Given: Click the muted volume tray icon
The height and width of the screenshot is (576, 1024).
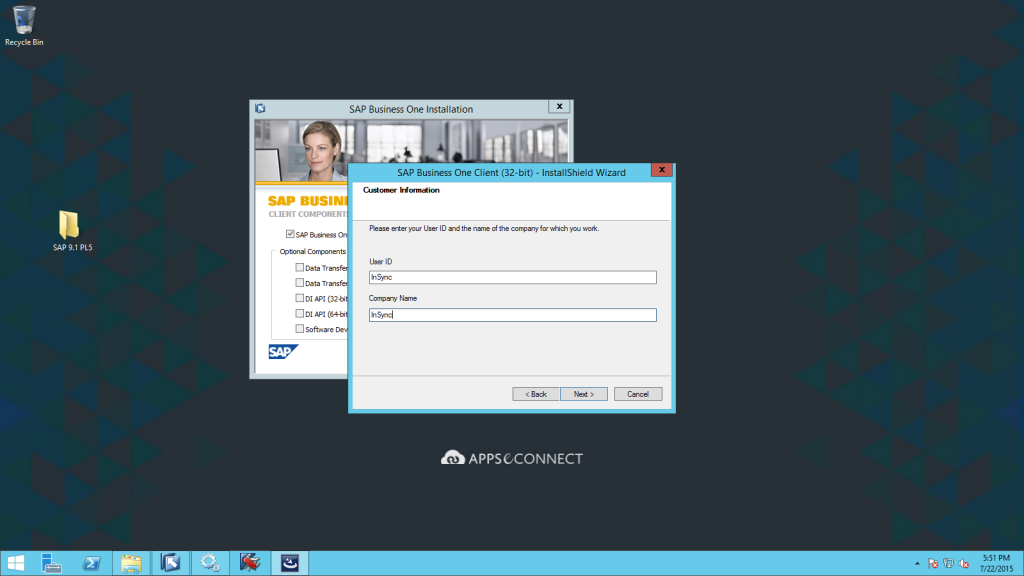Looking at the screenshot, I should [964, 564].
